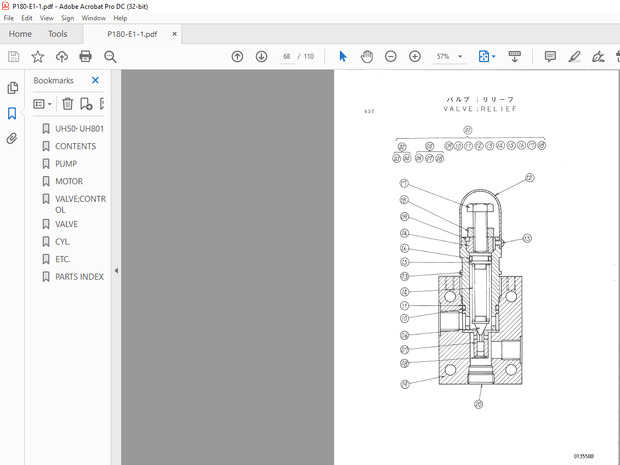Jump to the VALVE bookmark
Screen dimensions: 620x465
coord(66,224)
